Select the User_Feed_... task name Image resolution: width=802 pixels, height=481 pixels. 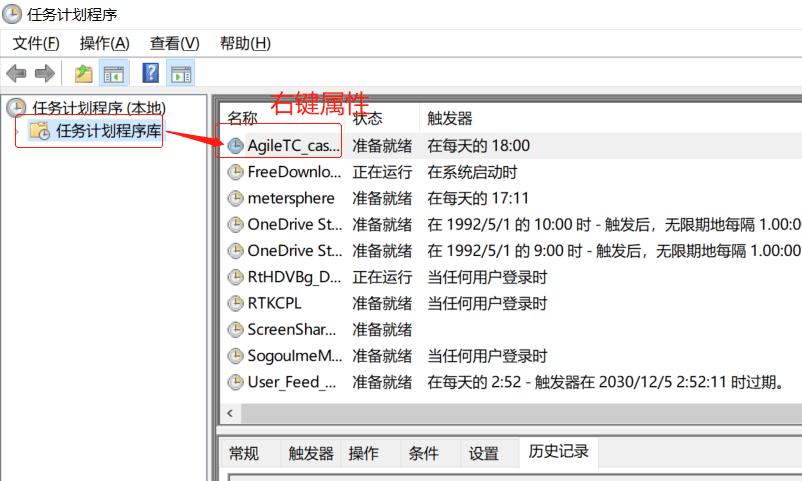click(292, 382)
